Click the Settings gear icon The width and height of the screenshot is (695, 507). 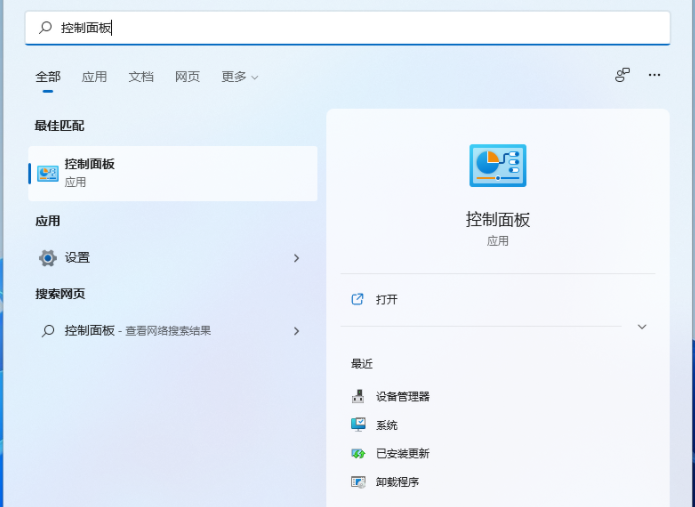[47, 258]
